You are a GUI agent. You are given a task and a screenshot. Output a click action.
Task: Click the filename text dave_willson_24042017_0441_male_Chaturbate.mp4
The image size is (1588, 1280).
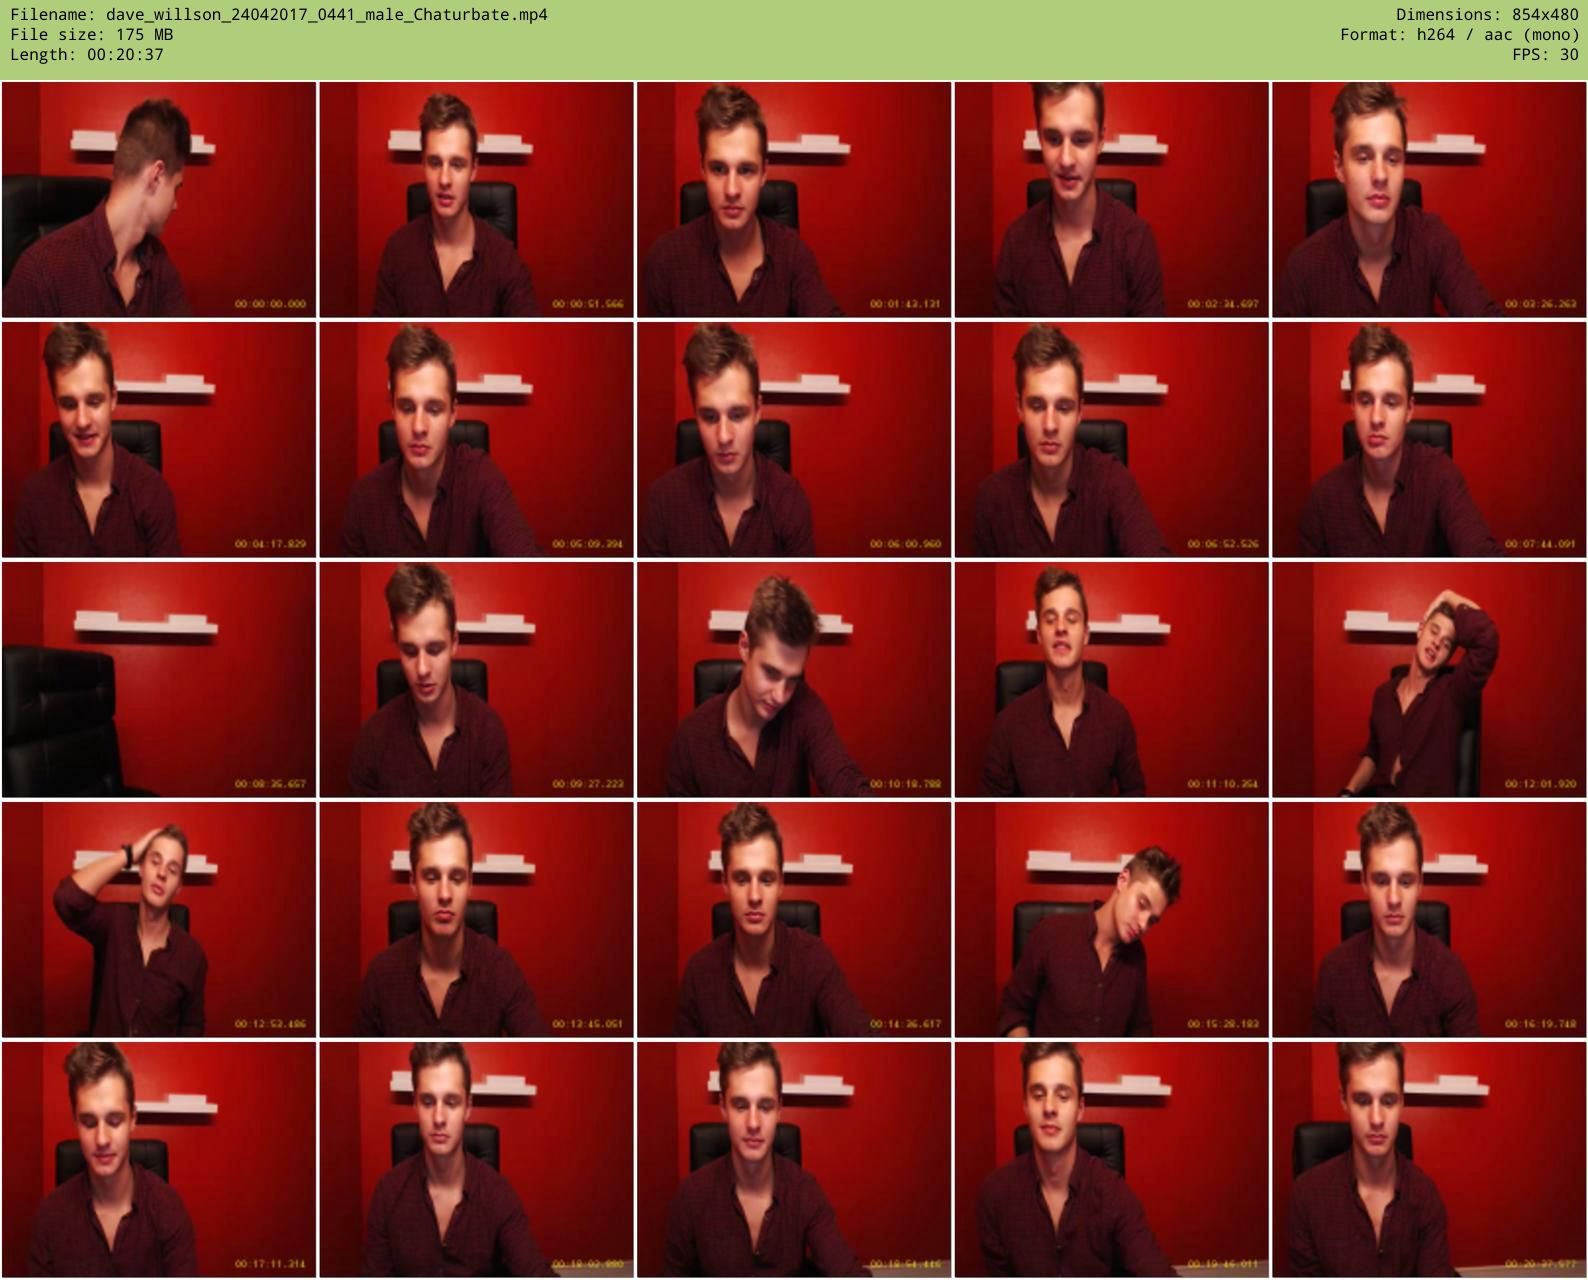(x=326, y=15)
